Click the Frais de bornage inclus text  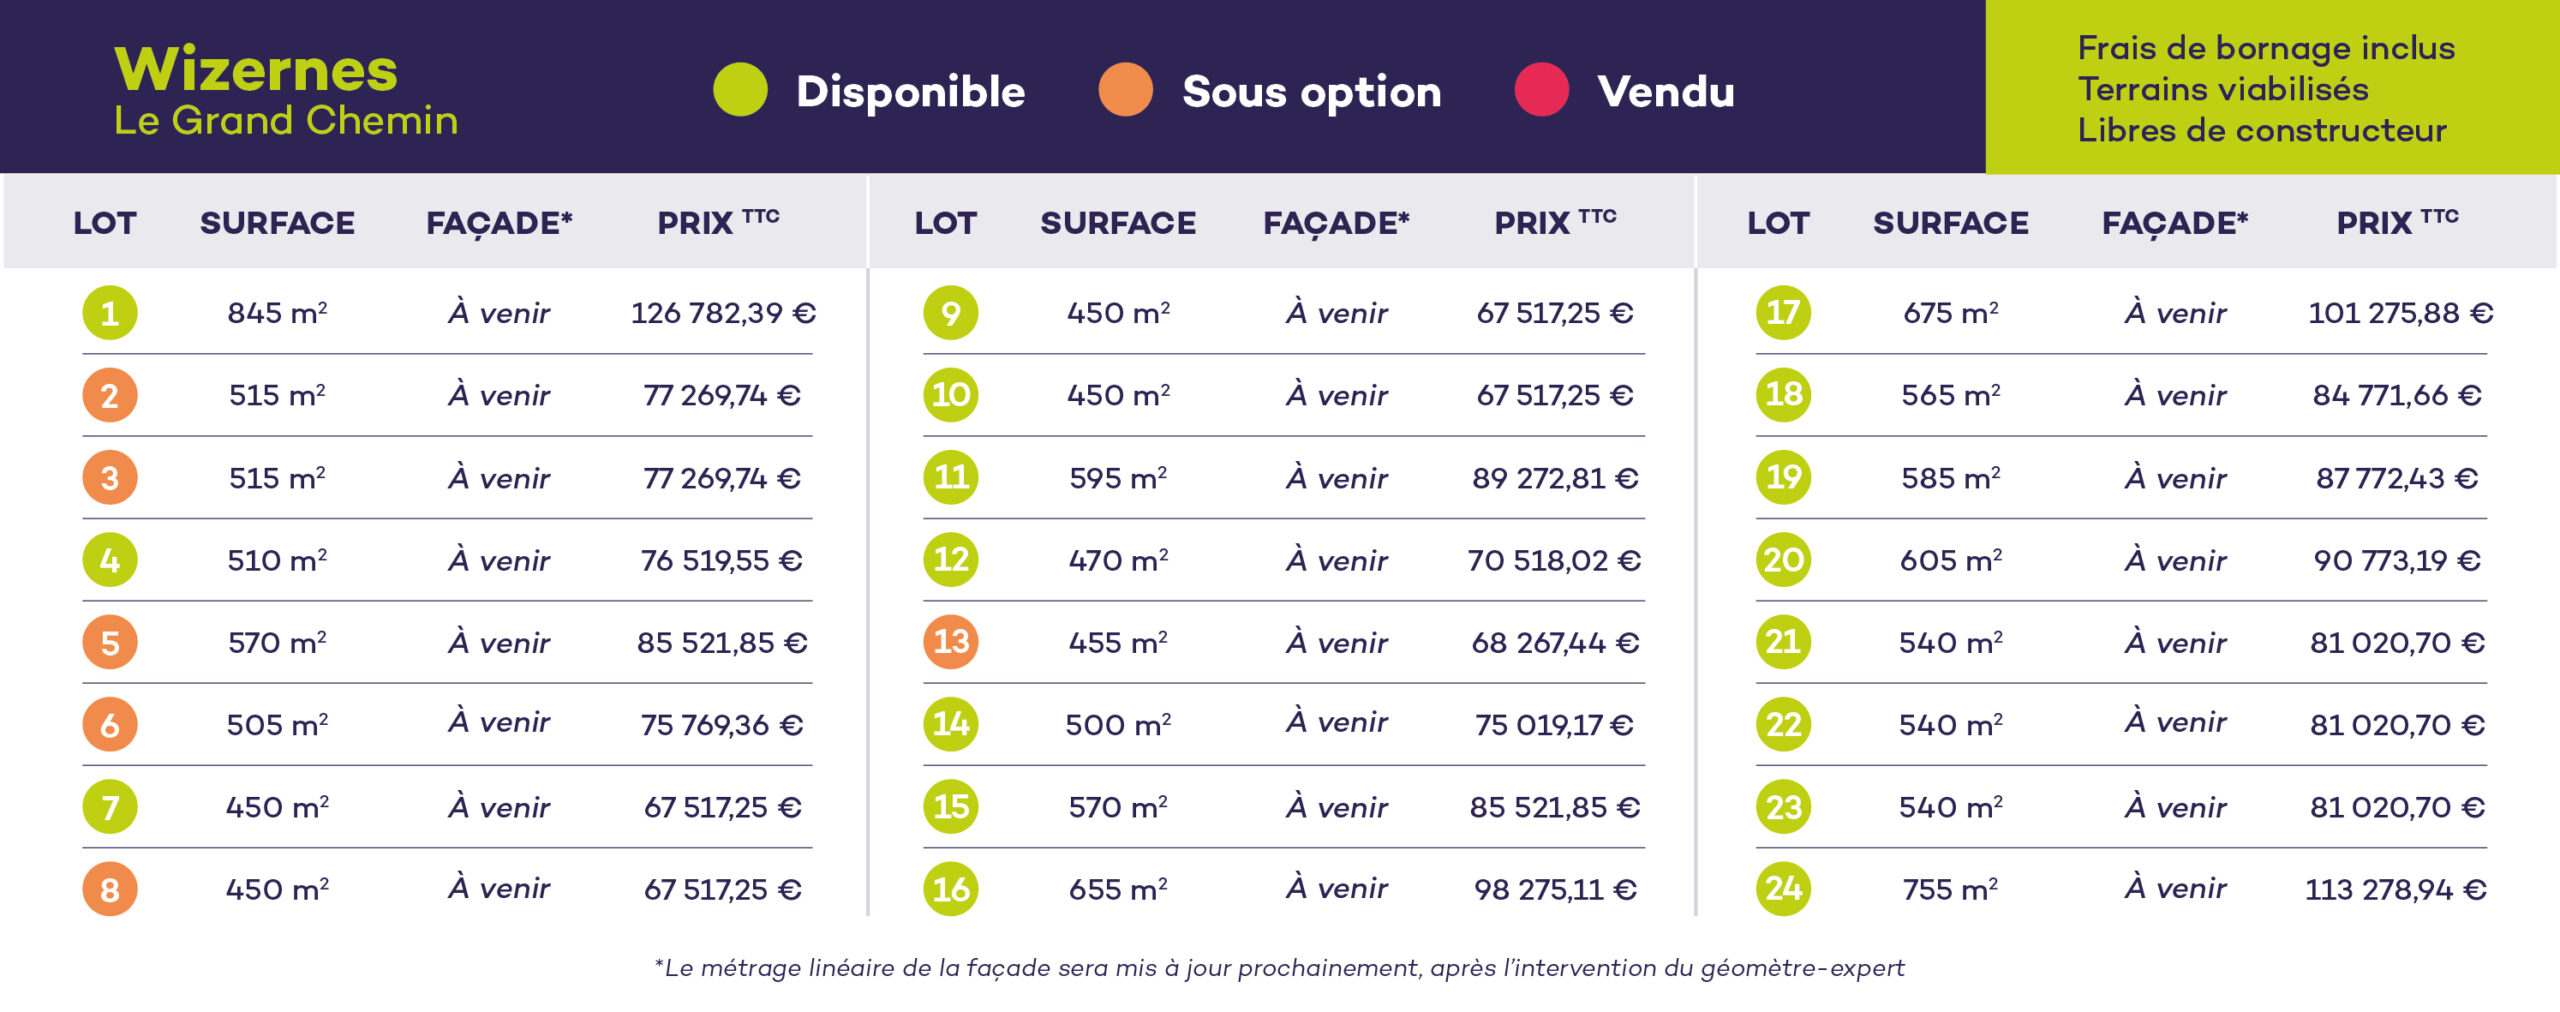click(2266, 48)
